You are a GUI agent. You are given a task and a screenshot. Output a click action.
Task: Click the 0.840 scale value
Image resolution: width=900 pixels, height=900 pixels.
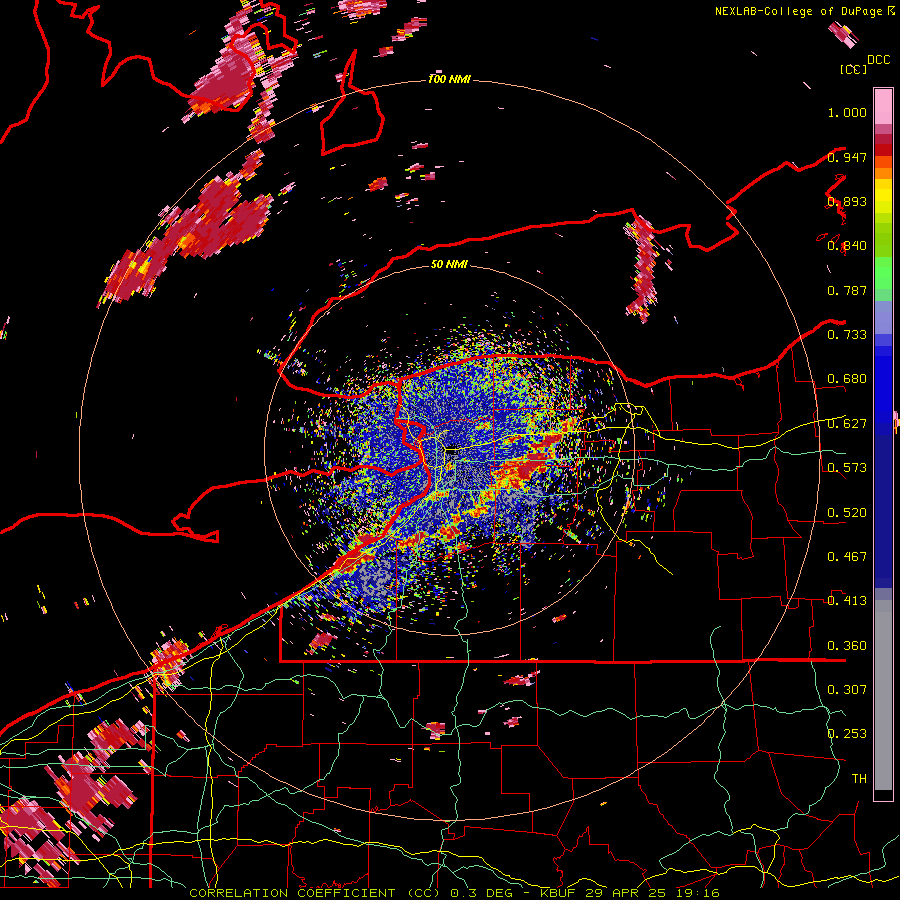(847, 246)
